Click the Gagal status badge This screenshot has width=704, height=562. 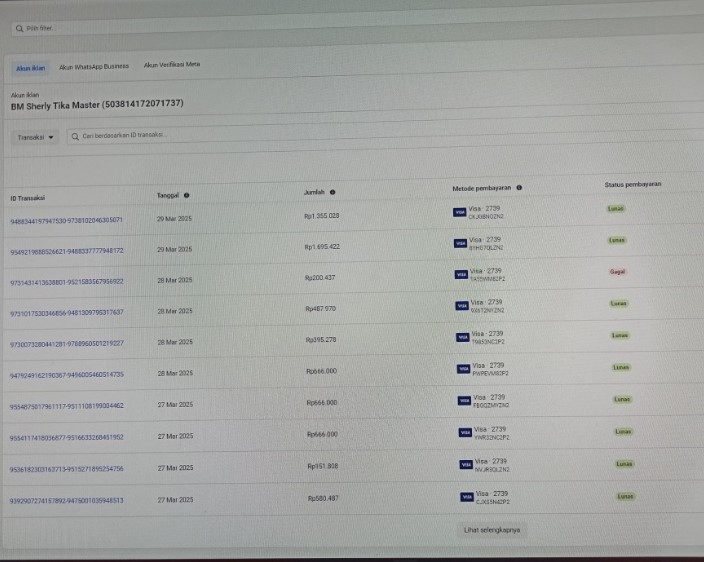[617, 272]
